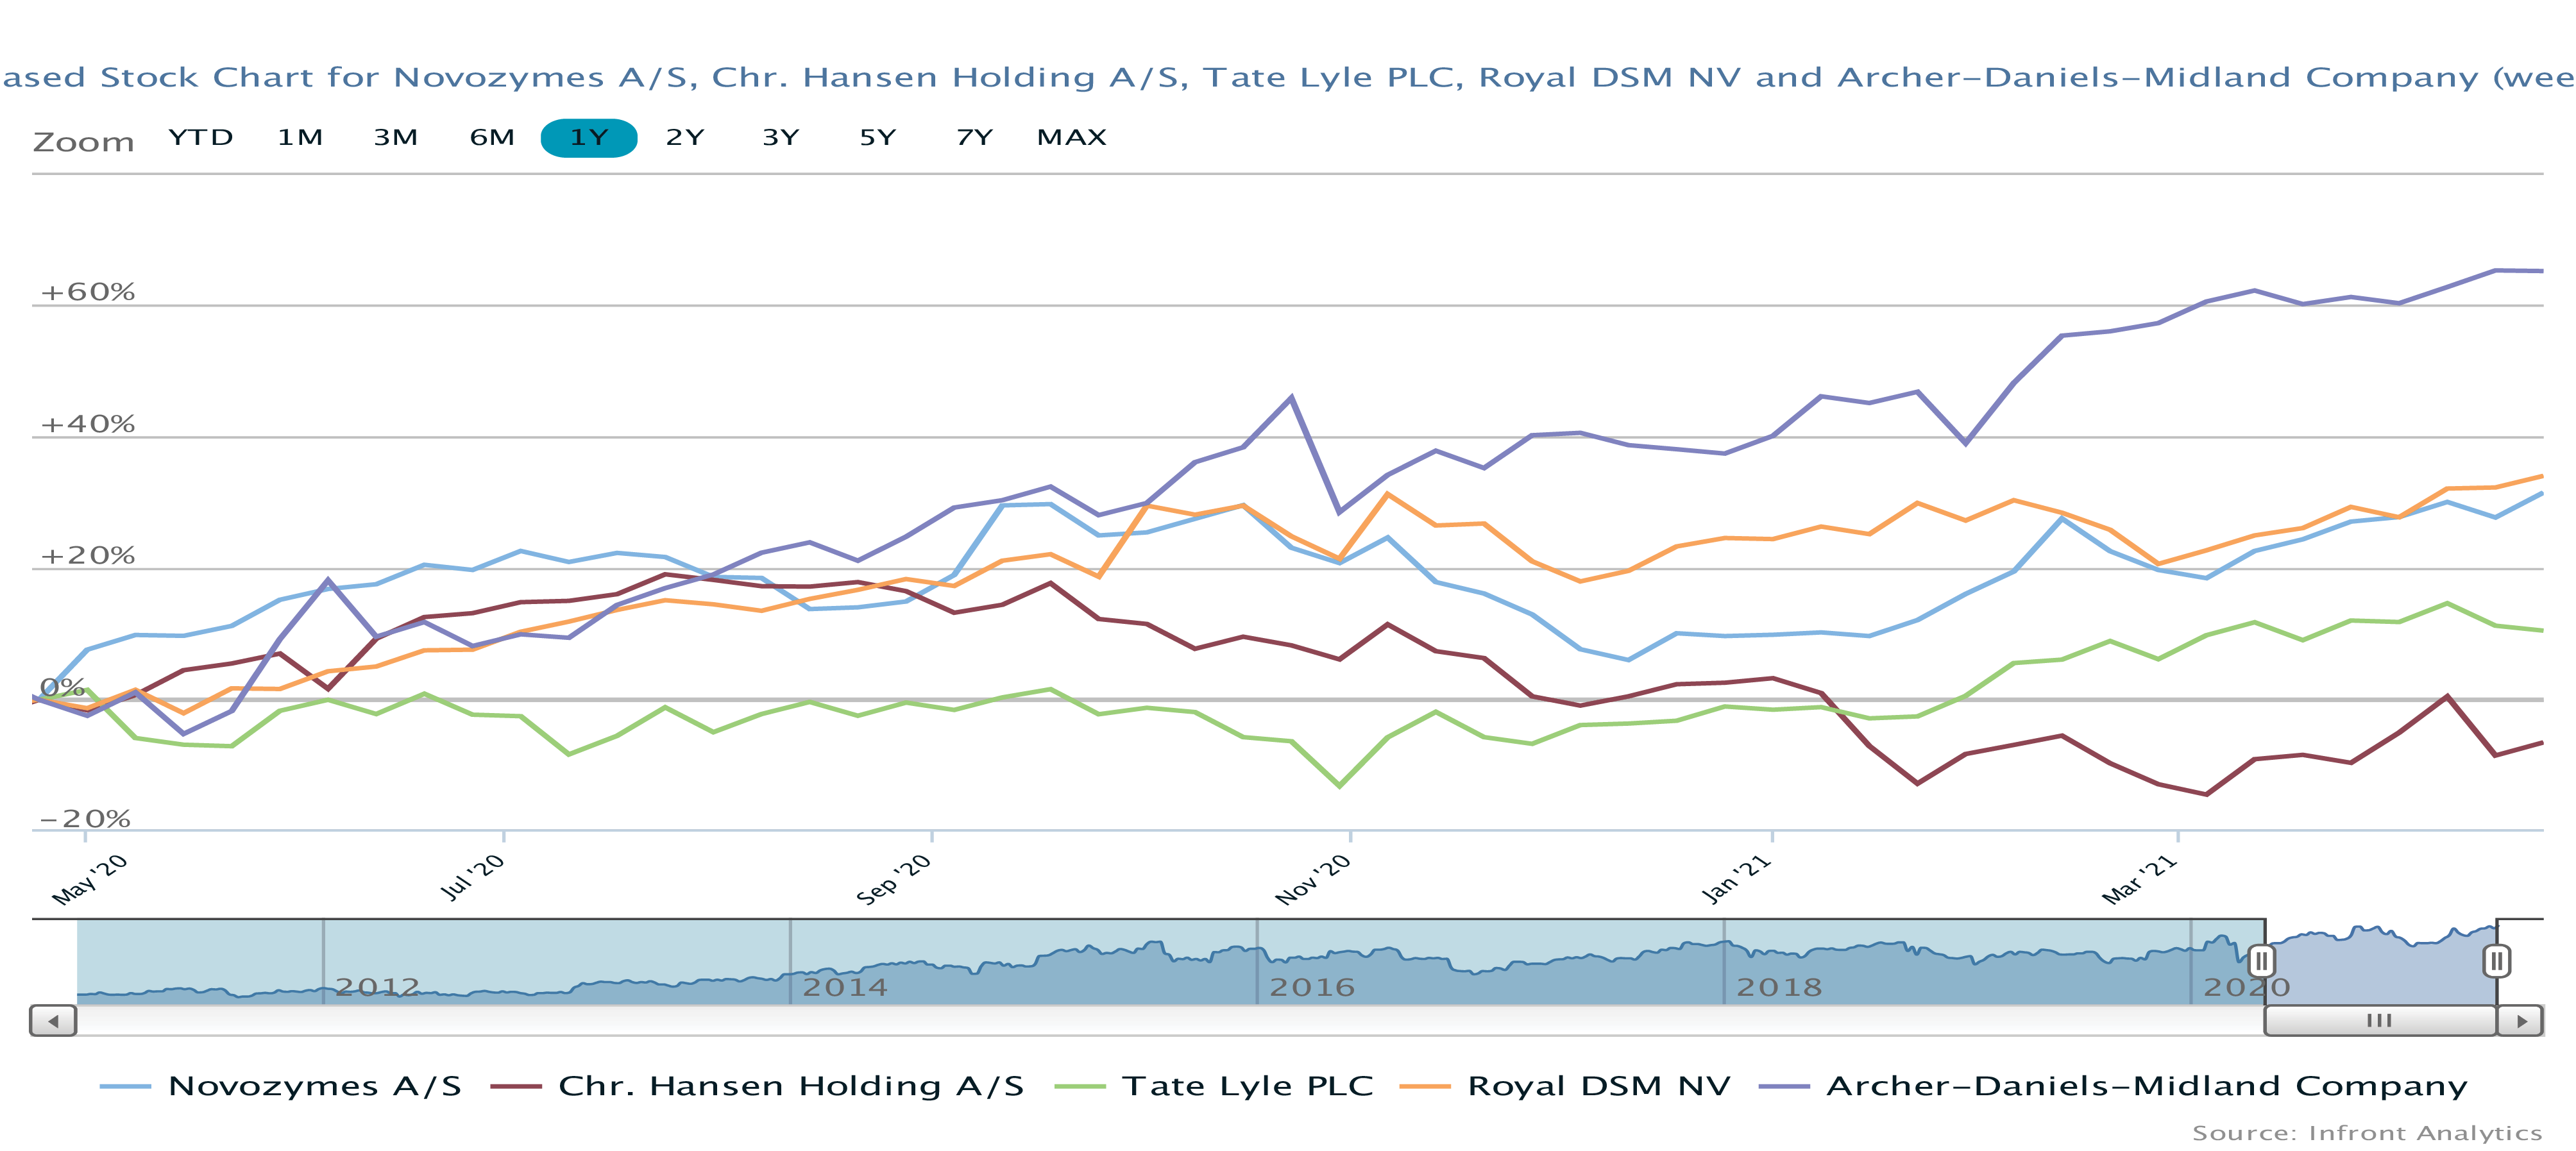This screenshot has width=2576, height=1151.
Task: Click the active 1Y zoom button
Action: tap(589, 137)
